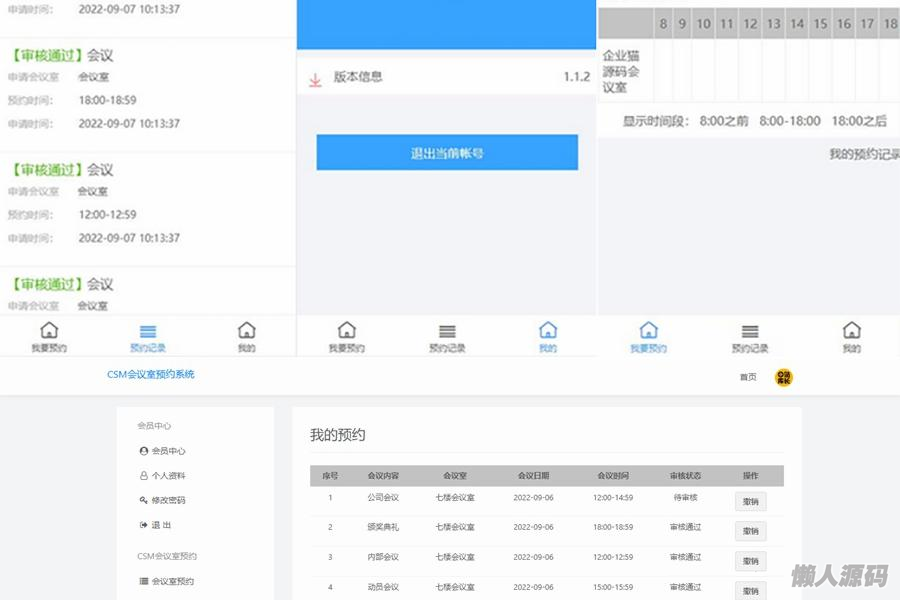Cancel the 内部会议 booking via 撤销
900x600 pixels.
point(750,561)
